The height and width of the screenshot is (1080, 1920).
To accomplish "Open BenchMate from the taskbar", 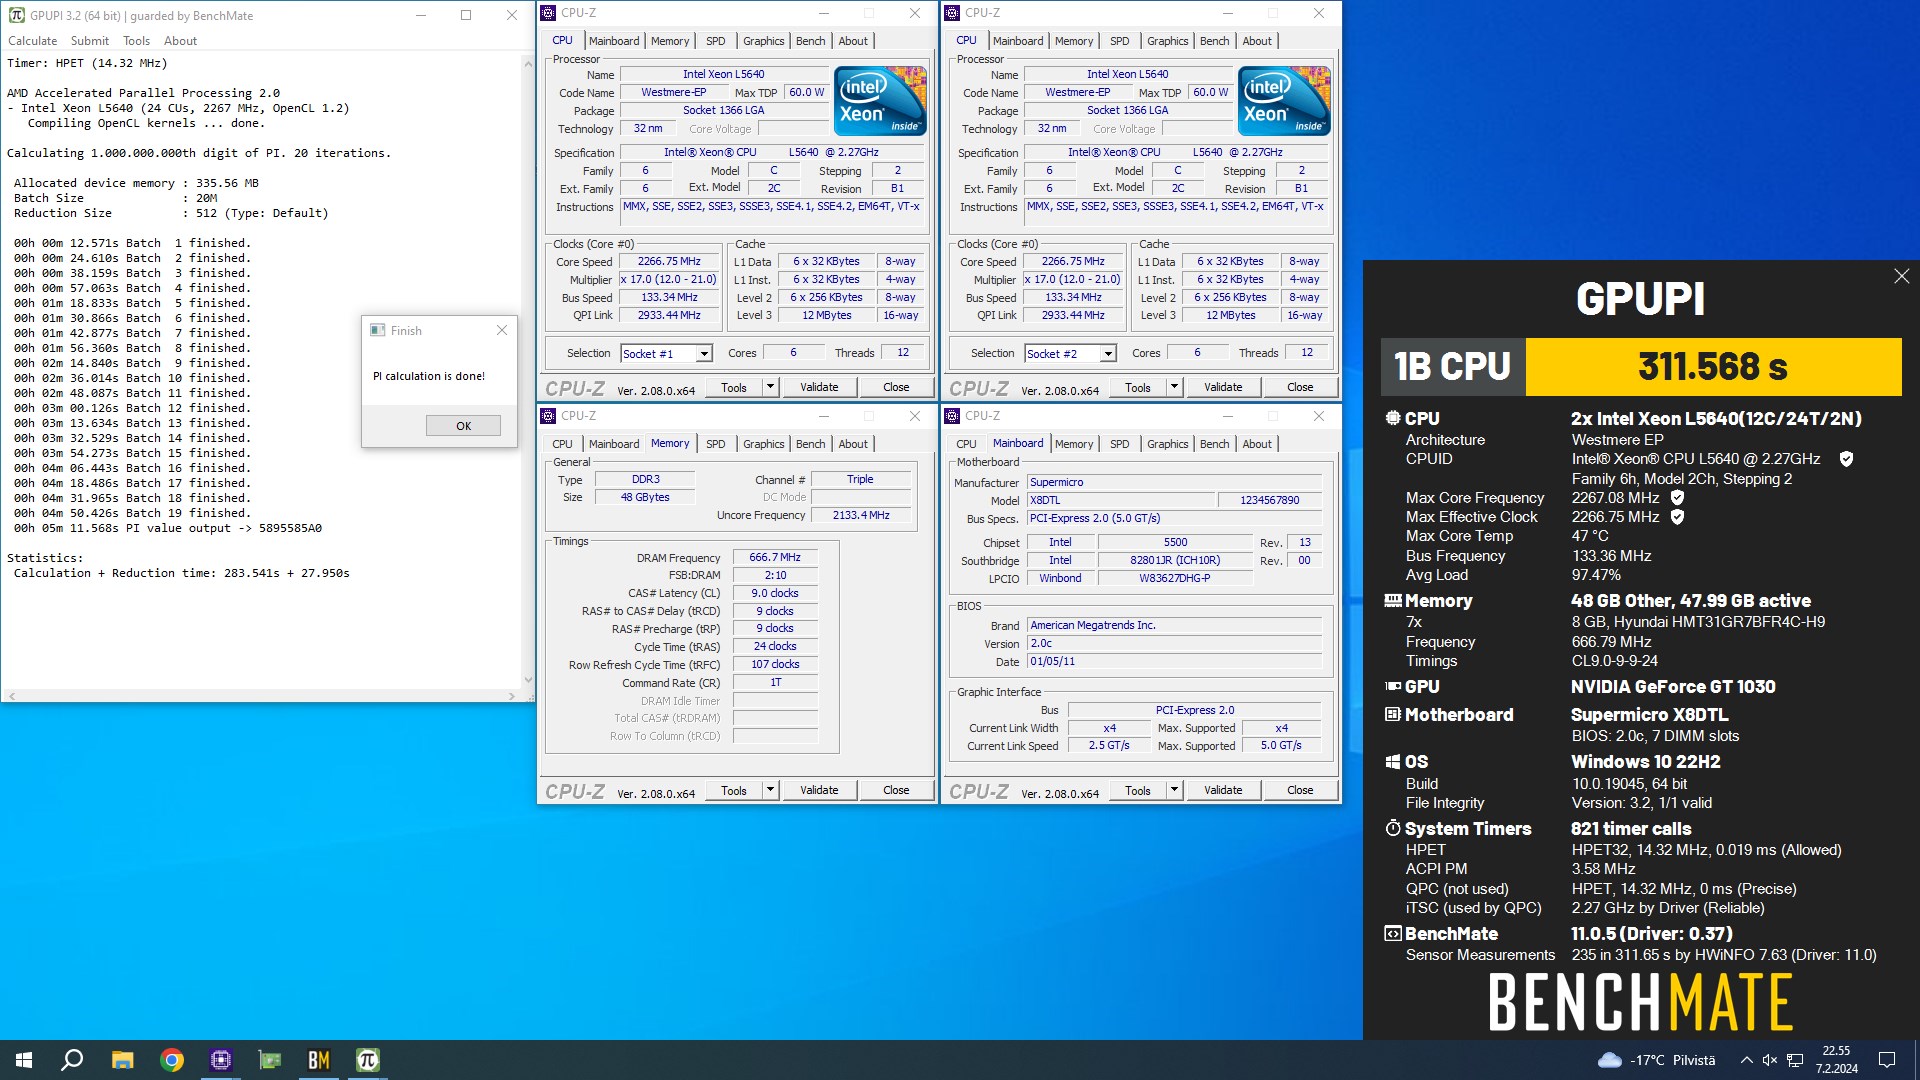I will 319,1060.
